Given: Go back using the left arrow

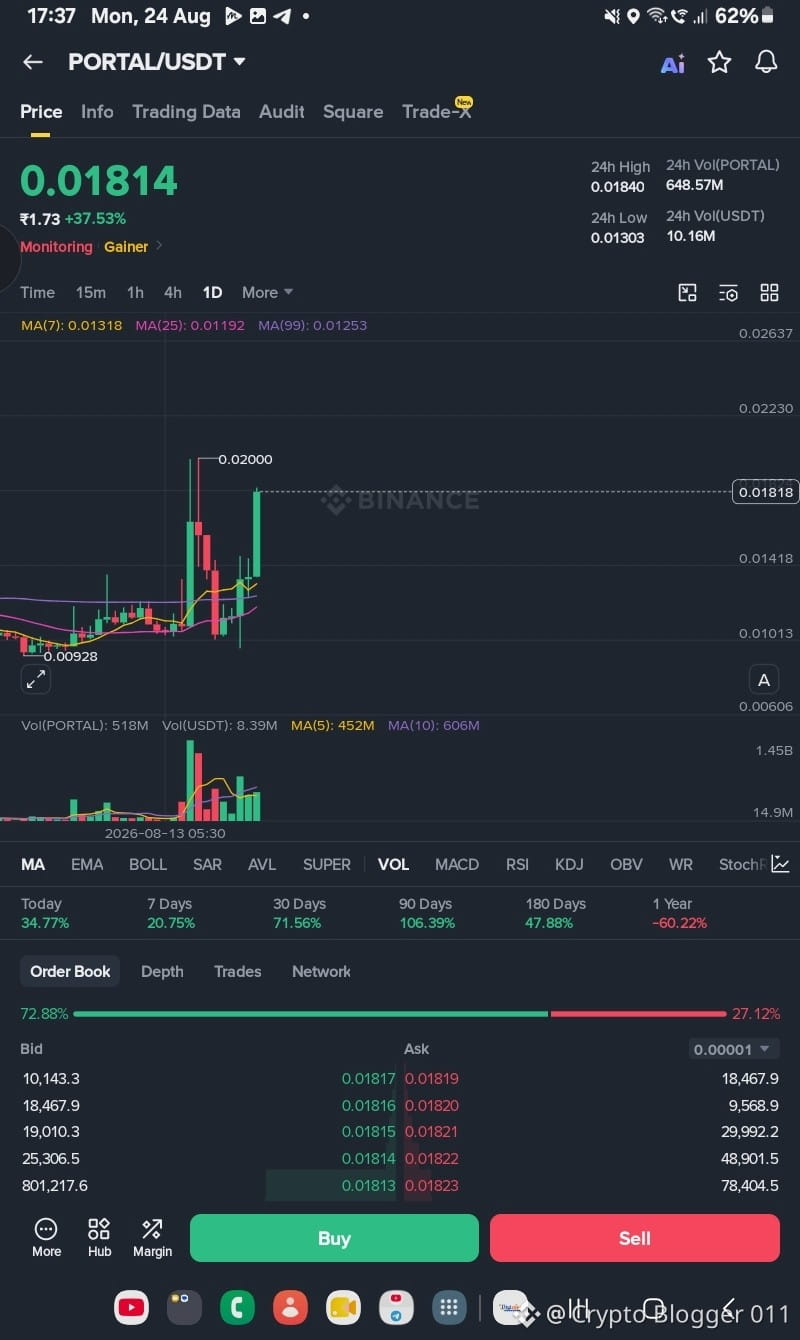Looking at the screenshot, I should pyautogui.click(x=33, y=62).
